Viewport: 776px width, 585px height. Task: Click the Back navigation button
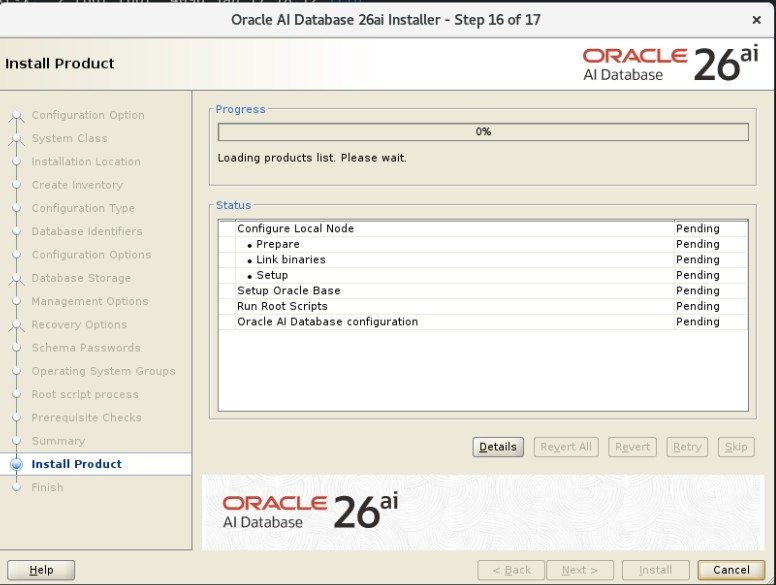coord(511,570)
